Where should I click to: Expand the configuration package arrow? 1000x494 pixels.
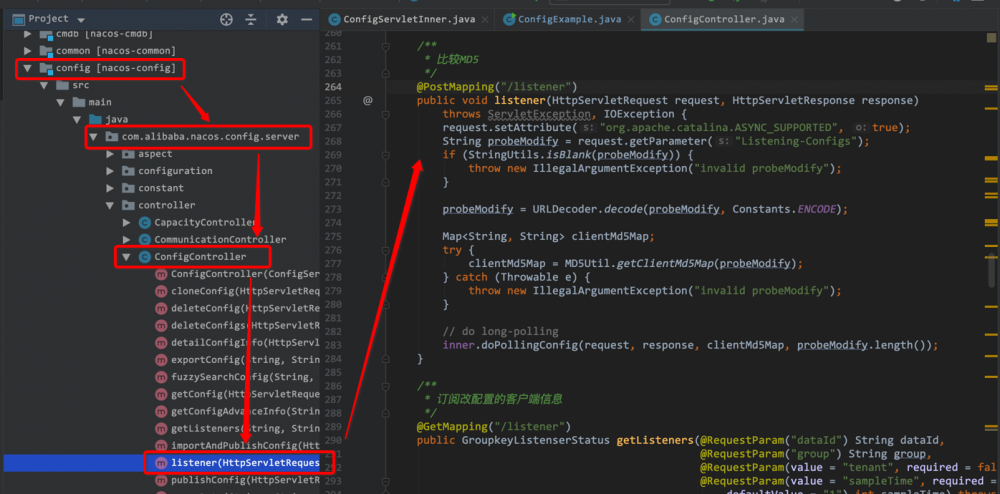tap(110, 171)
